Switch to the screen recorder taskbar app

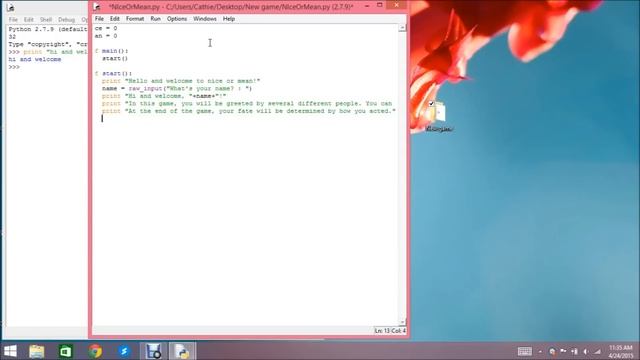pyautogui.click(x=153, y=351)
